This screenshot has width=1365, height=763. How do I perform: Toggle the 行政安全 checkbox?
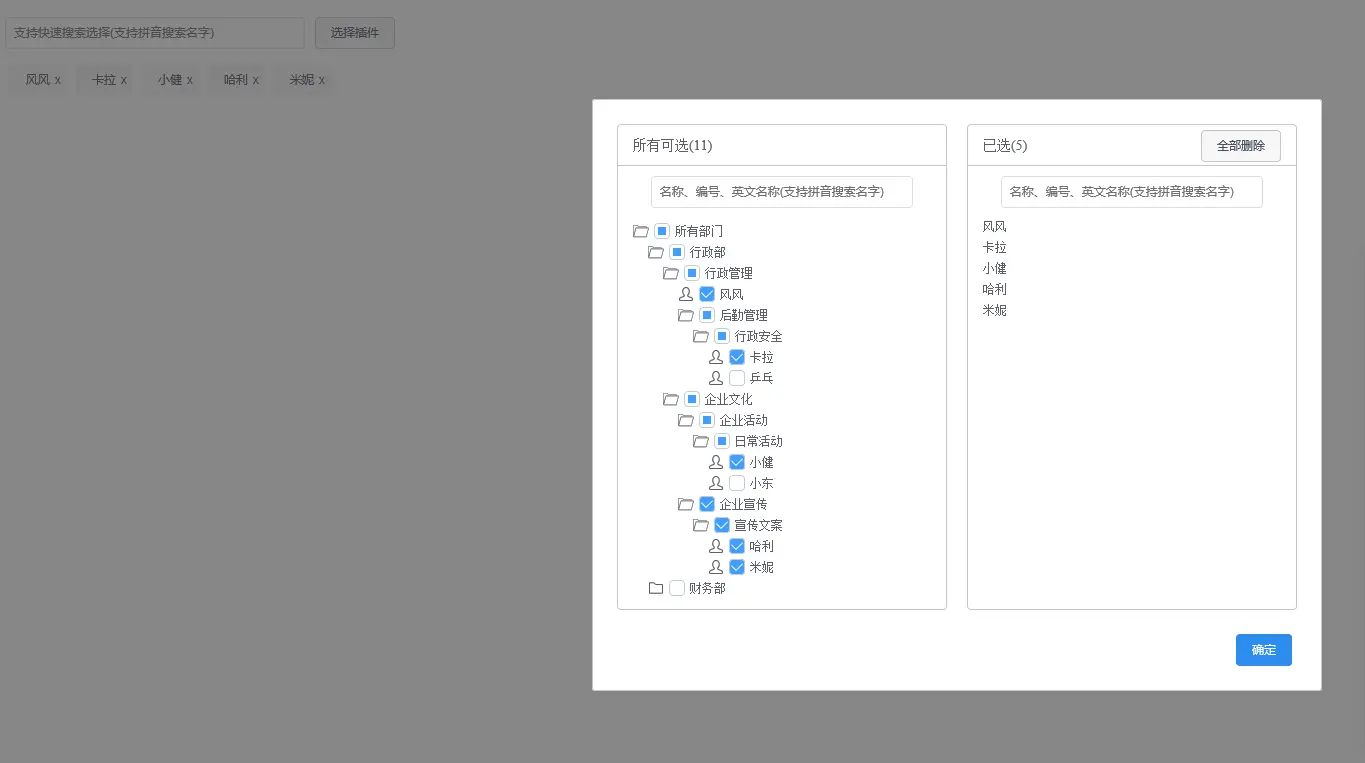point(722,336)
